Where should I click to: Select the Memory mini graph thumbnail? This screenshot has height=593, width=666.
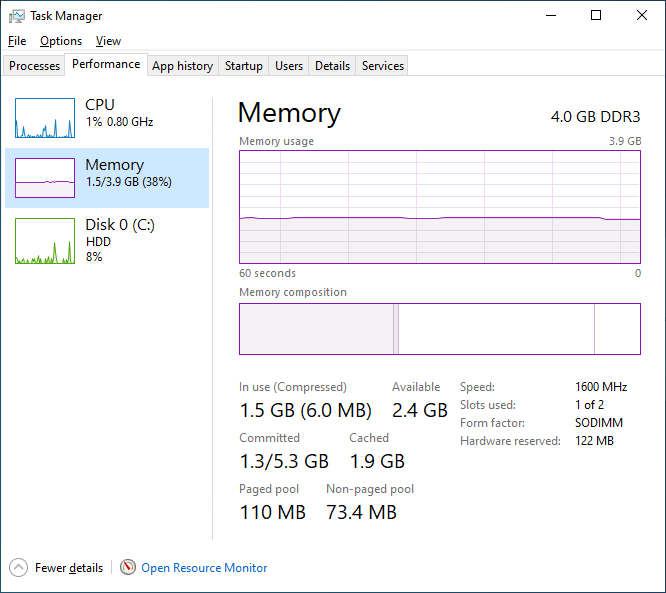tap(45, 178)
